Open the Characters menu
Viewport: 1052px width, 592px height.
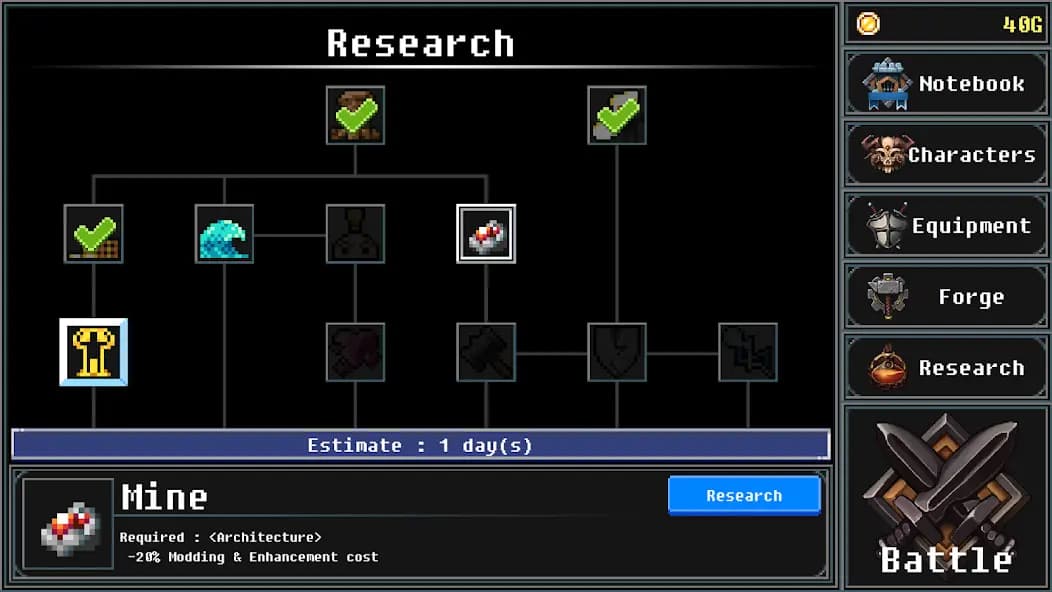pyautogui.click(x=947, y=154)
